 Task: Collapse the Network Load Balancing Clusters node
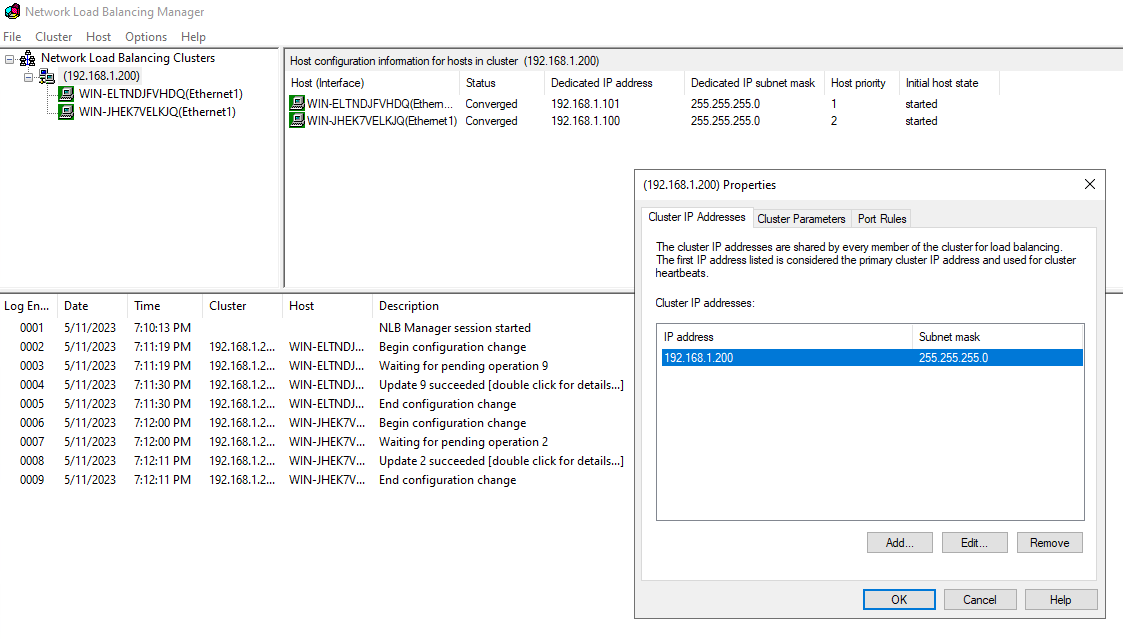[x=11, y=57]
